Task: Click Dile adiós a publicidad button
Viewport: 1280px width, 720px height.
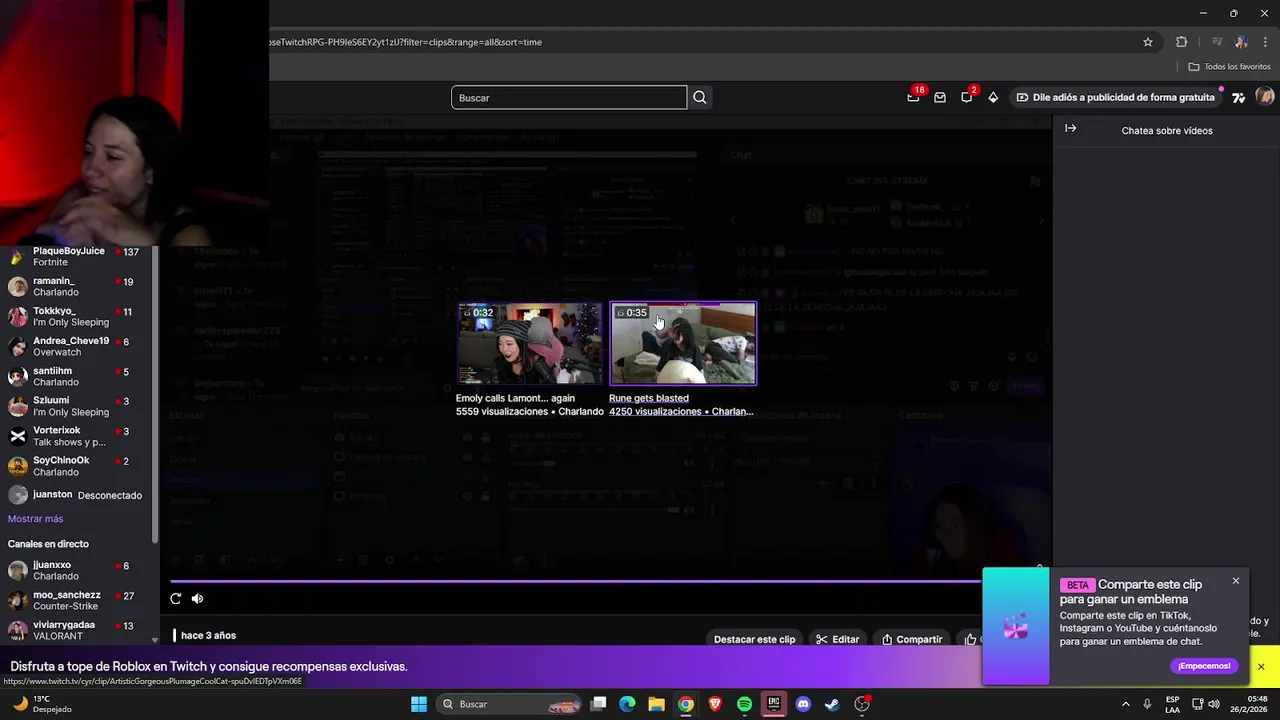Action: [x=1115, y=97]
